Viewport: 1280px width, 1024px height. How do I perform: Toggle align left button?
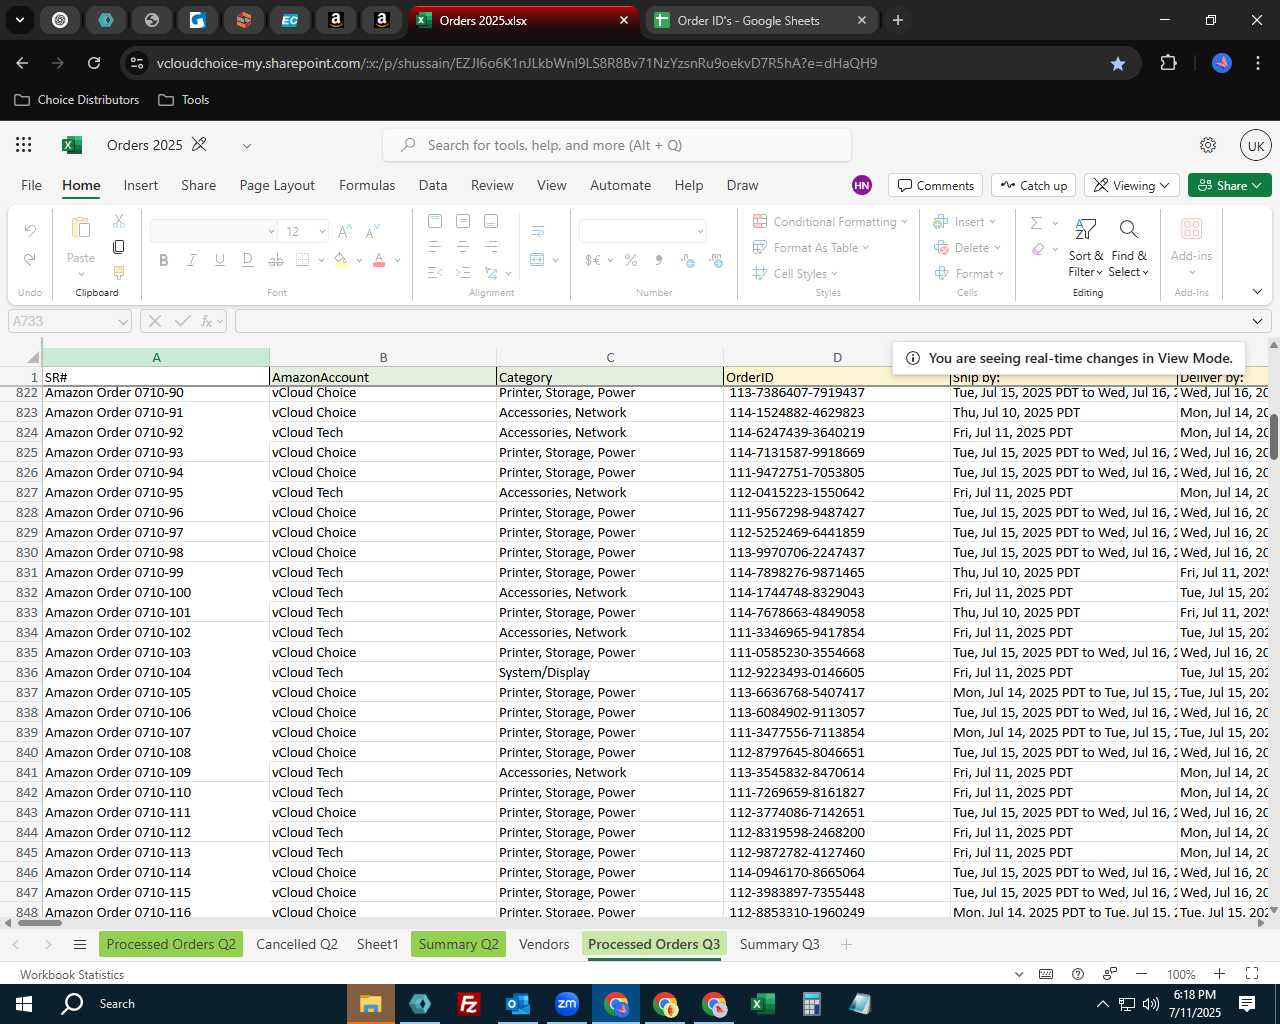point(435,246)
